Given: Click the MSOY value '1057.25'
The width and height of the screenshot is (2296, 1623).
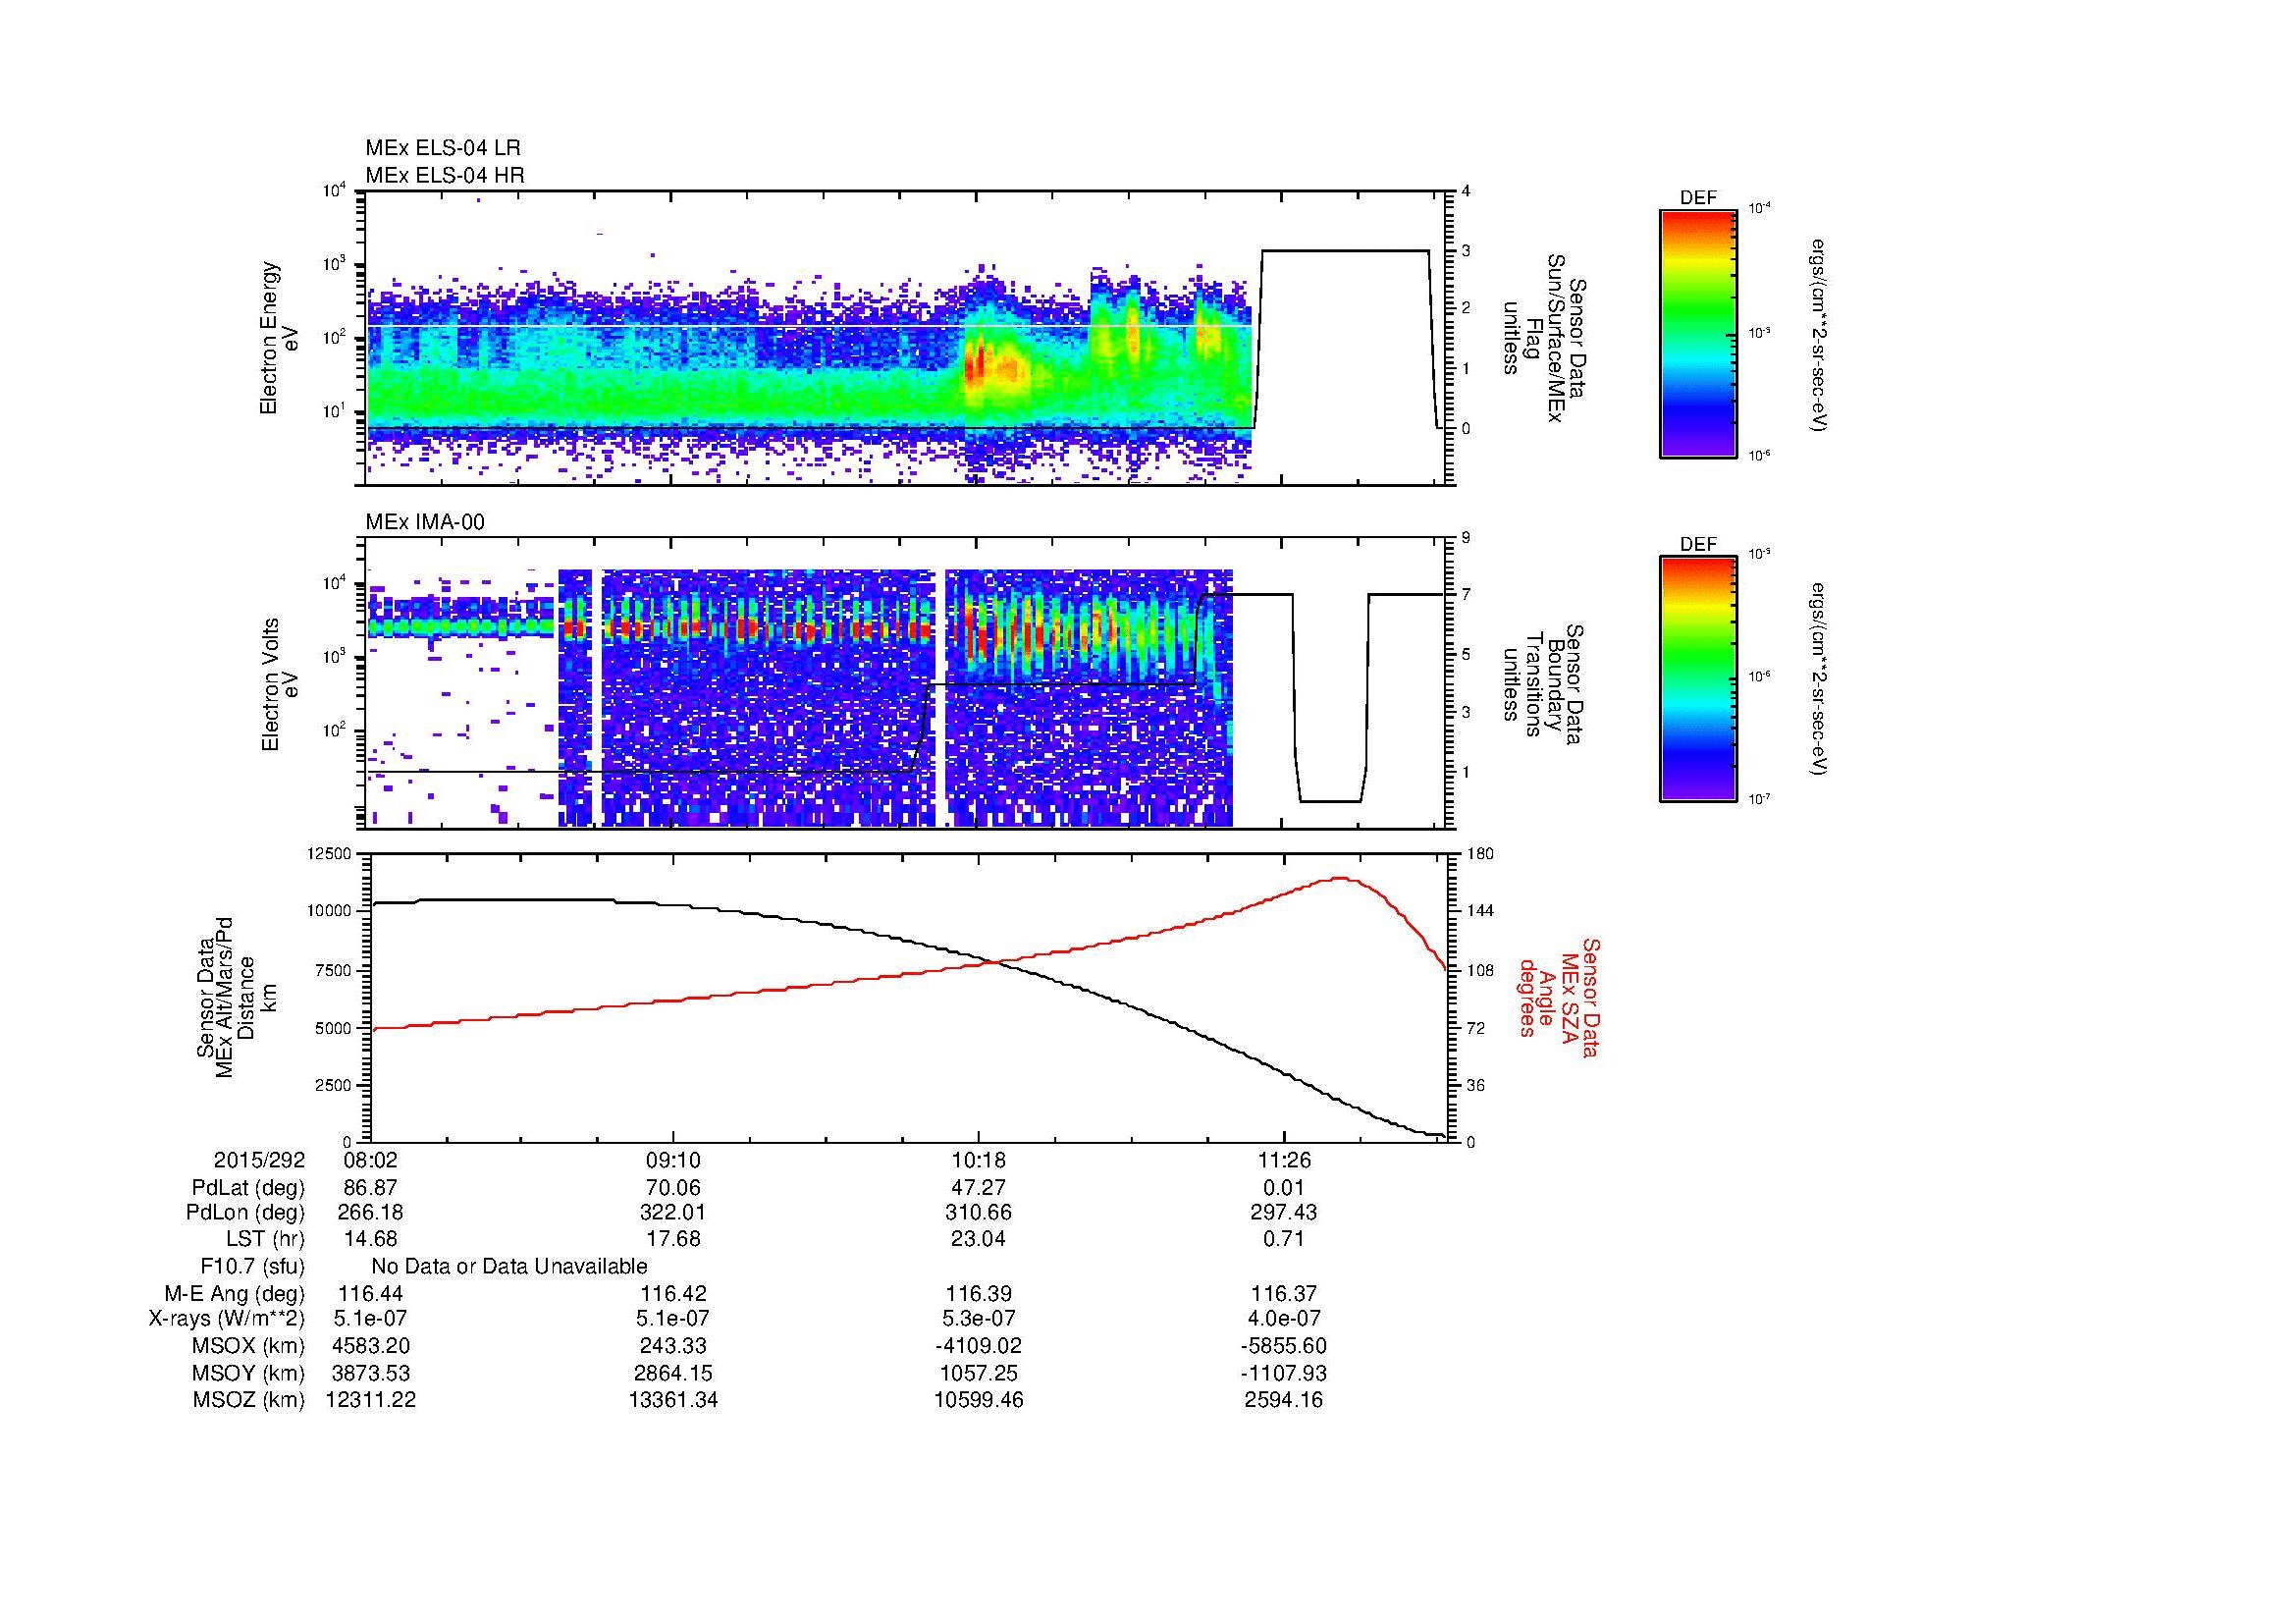Looking at the screenshot, I should click(x=978, y=1373).
